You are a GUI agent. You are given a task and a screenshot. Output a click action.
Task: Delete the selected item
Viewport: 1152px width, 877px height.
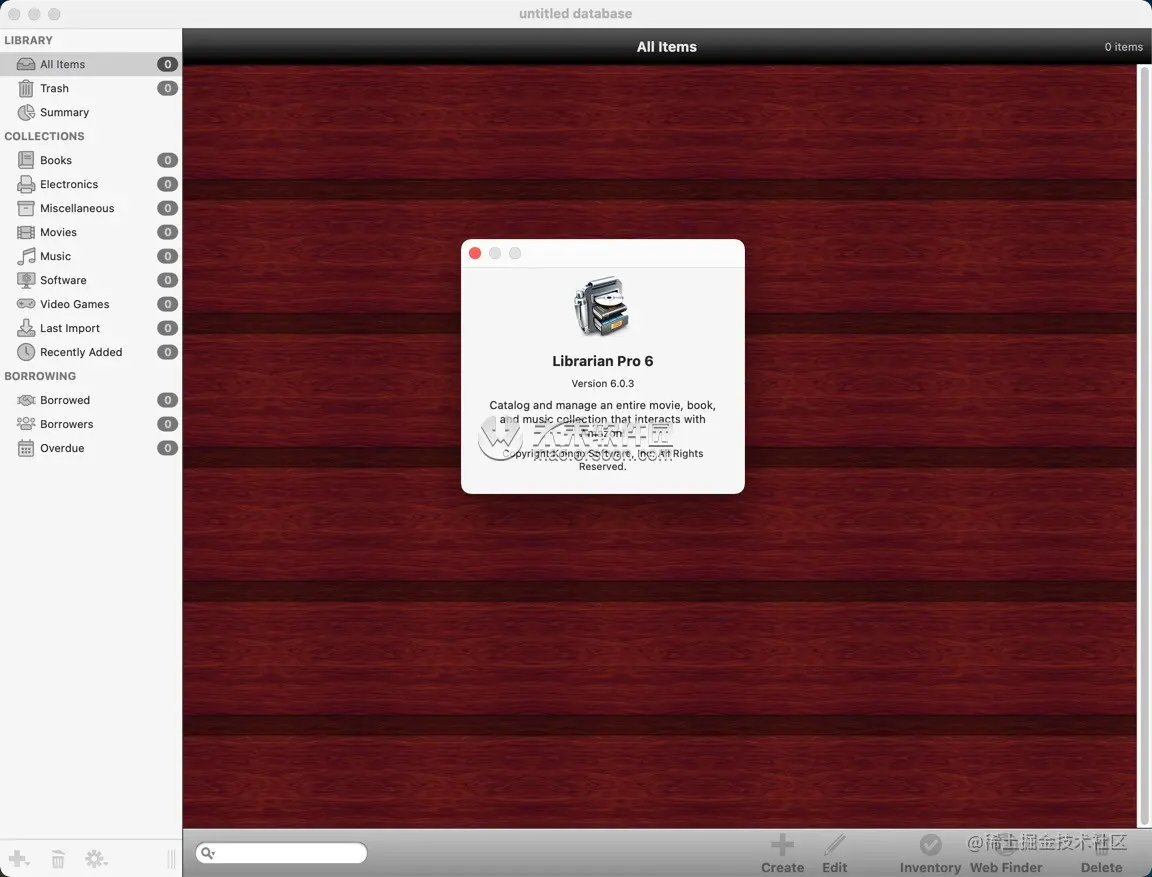[x=1101, y=853]
